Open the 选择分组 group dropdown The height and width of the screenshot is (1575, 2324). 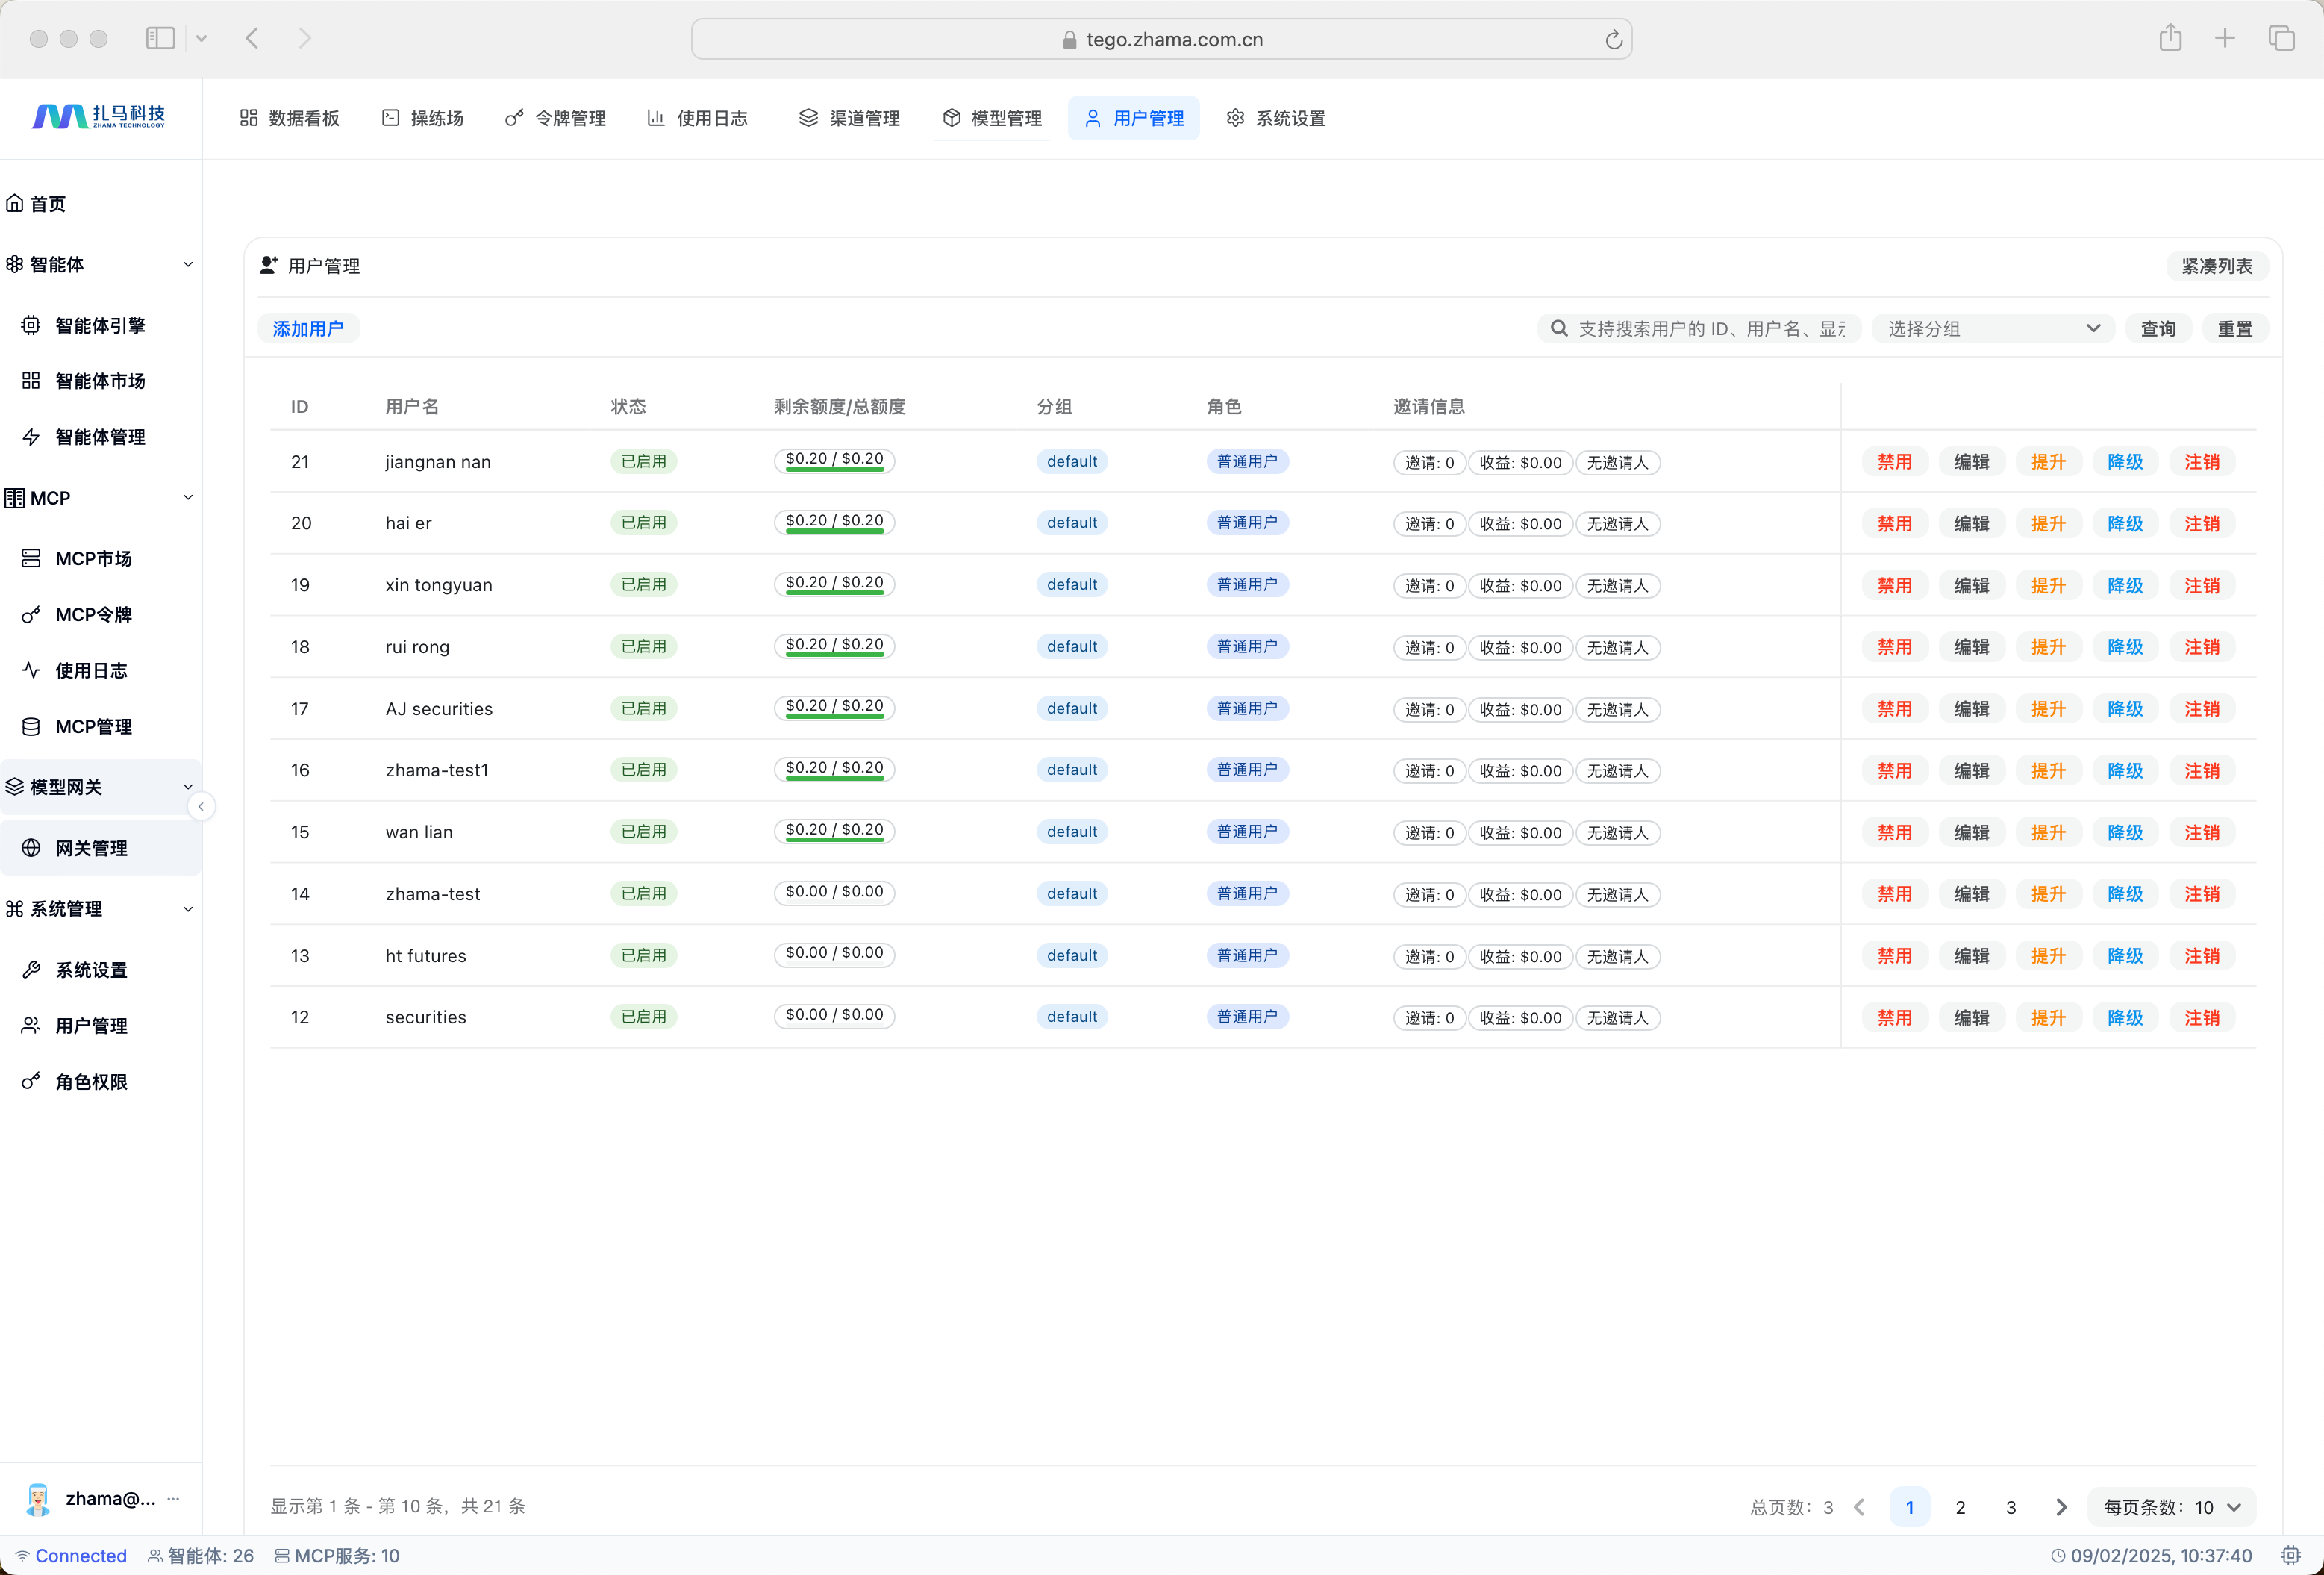(1992, 328)
